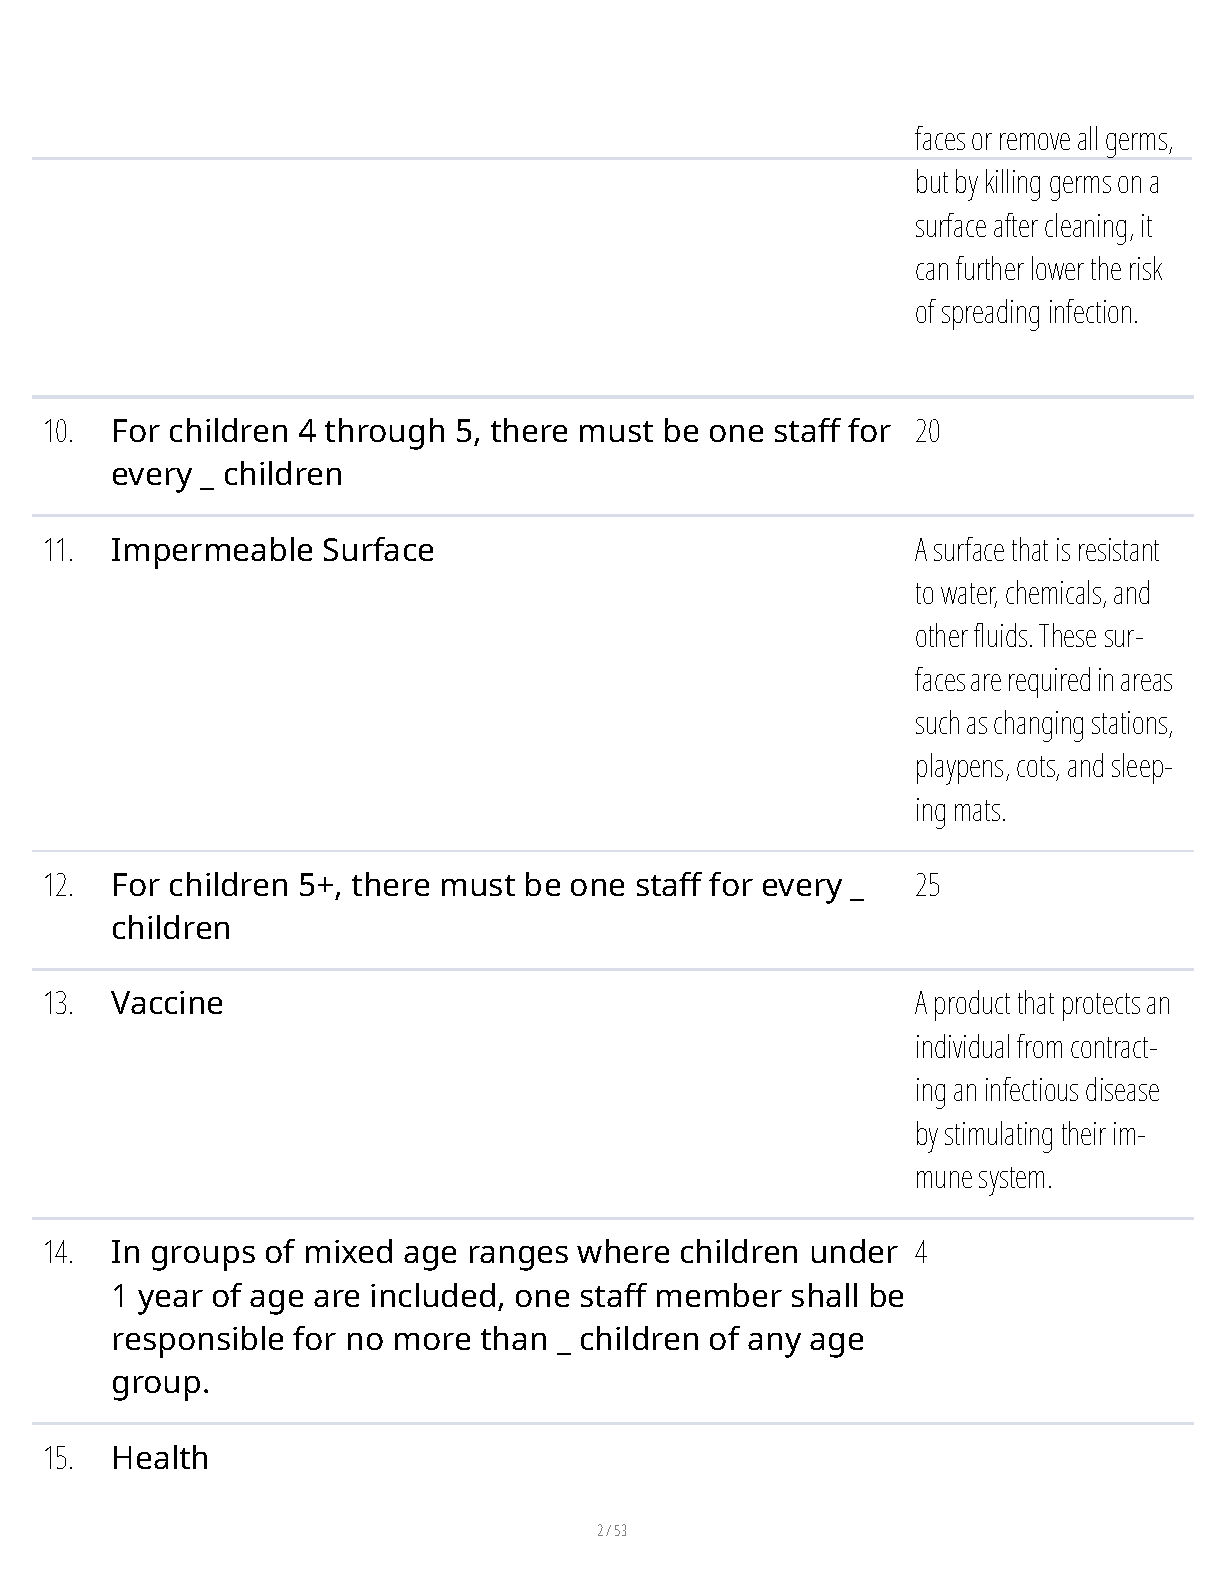This screenshot has height=1584, width=1224.
Task: Click row number 11
Action: click(58, 551)
